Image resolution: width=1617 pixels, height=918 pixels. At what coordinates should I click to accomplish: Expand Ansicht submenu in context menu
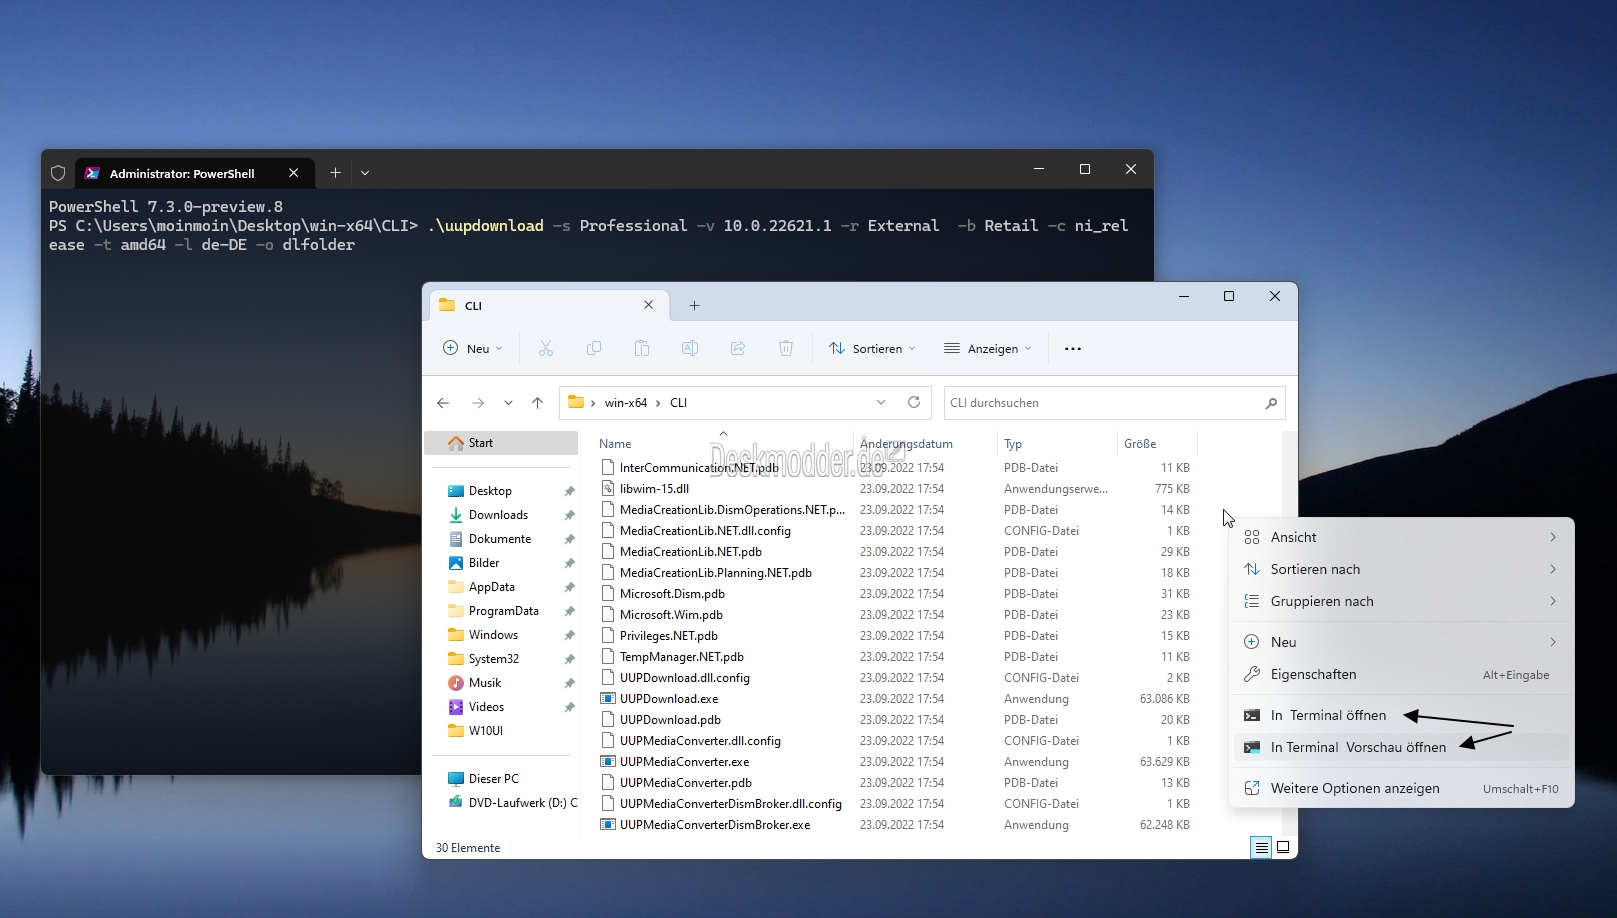point(1401,537)
